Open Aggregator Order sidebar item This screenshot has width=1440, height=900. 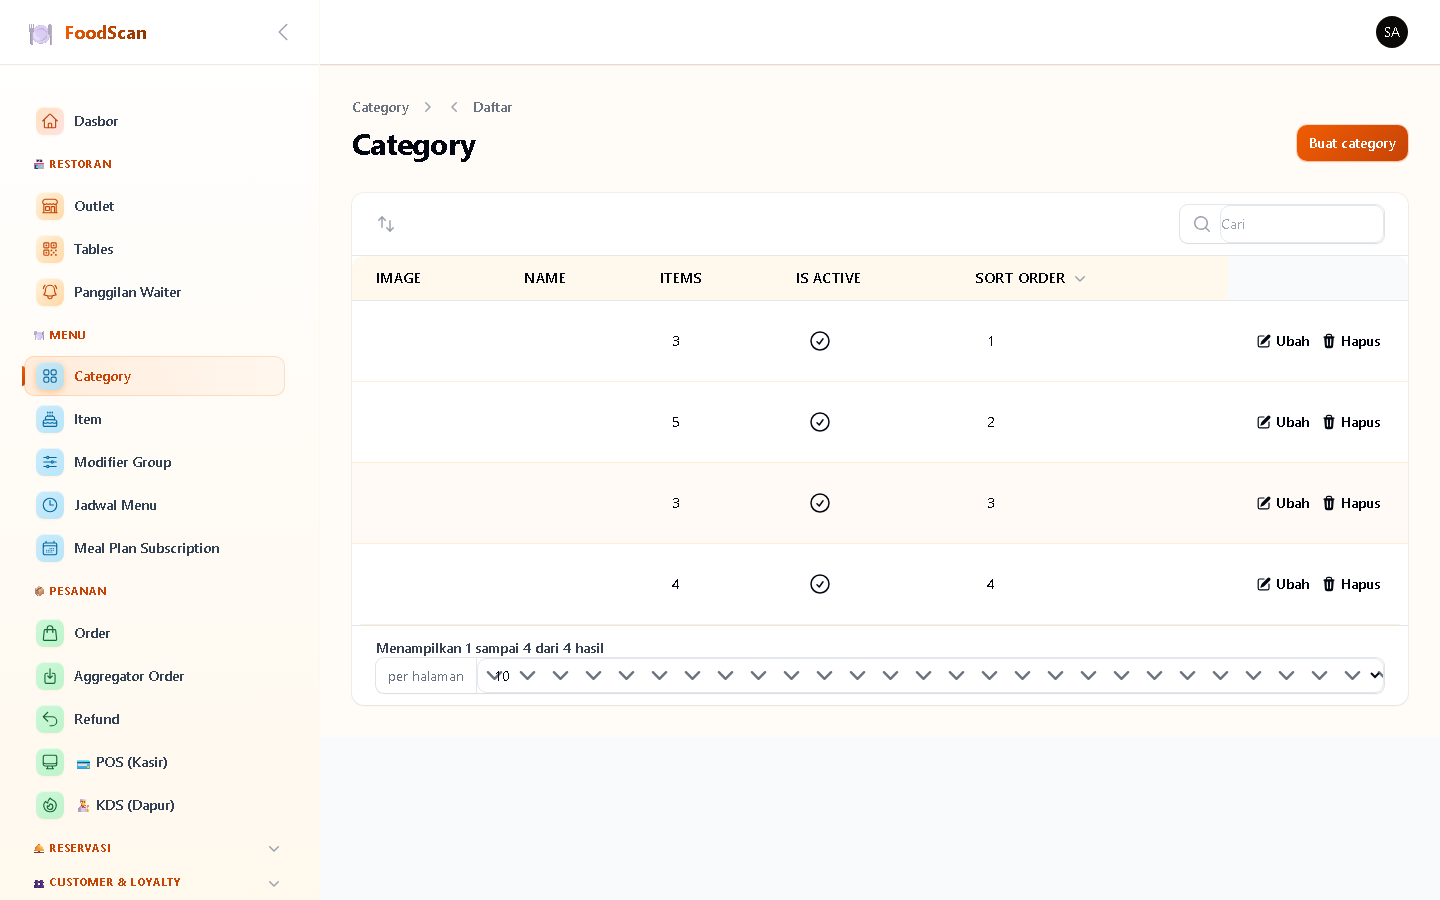point(155,676)
